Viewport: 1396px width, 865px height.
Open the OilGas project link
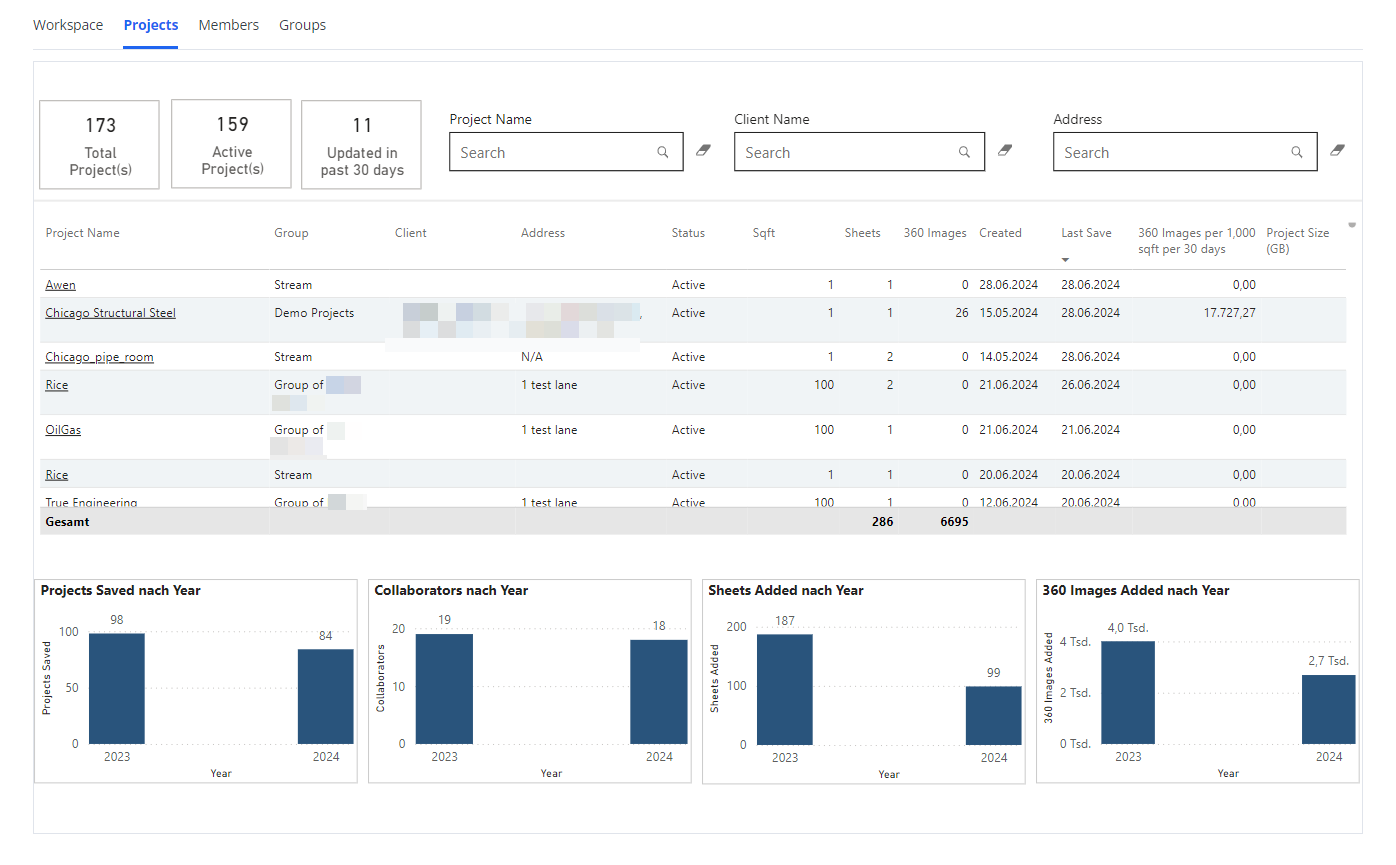click(63, 430)
